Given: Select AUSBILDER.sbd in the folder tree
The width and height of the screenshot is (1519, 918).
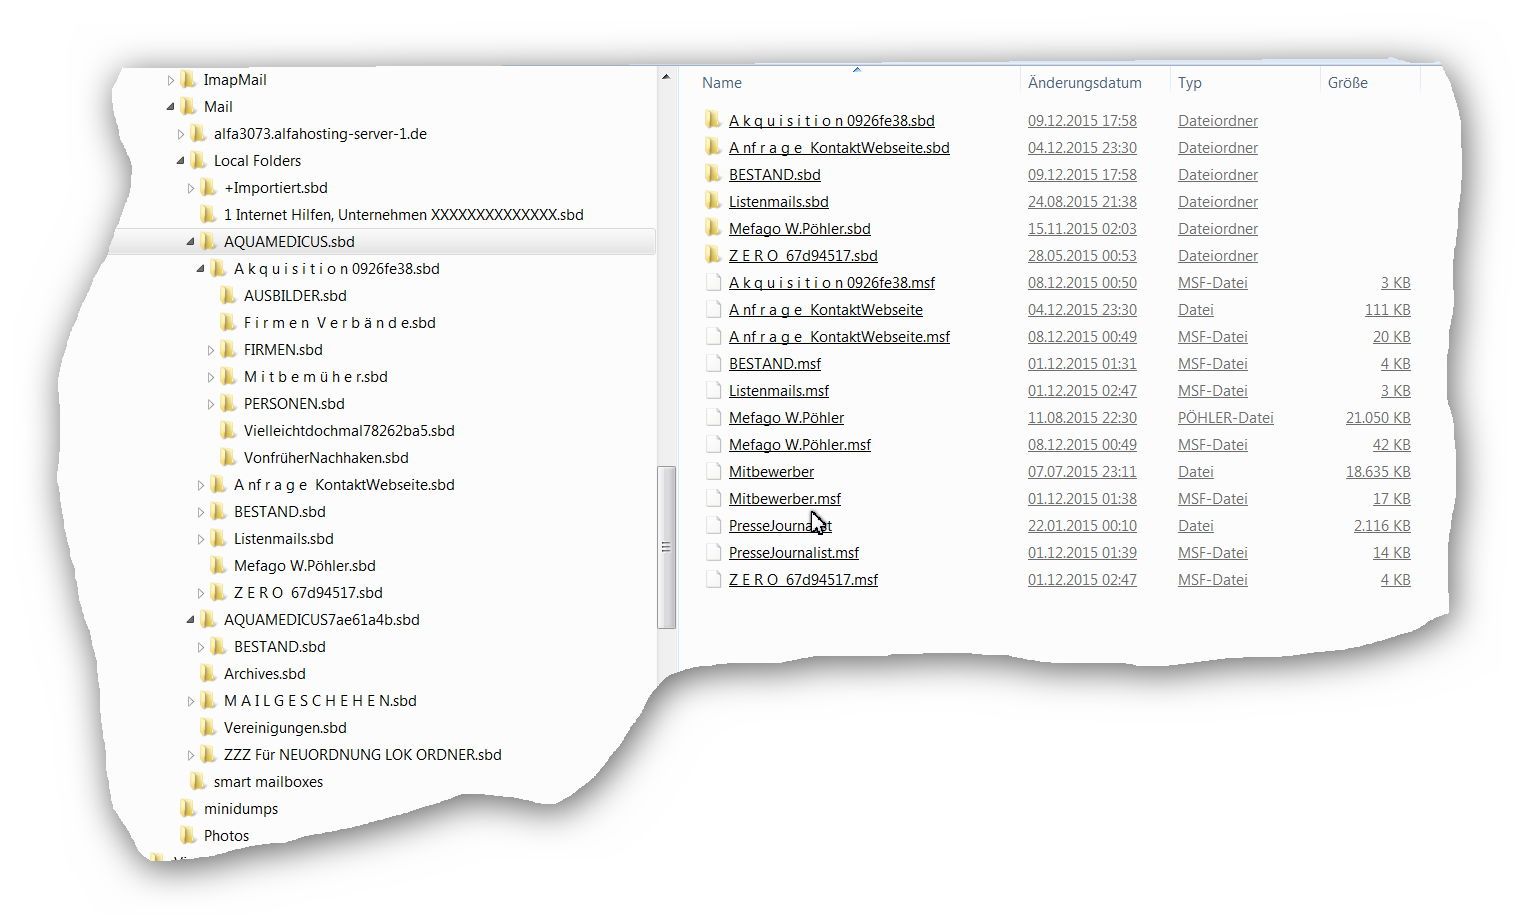Looking at the screenshot, I should 295,295.
